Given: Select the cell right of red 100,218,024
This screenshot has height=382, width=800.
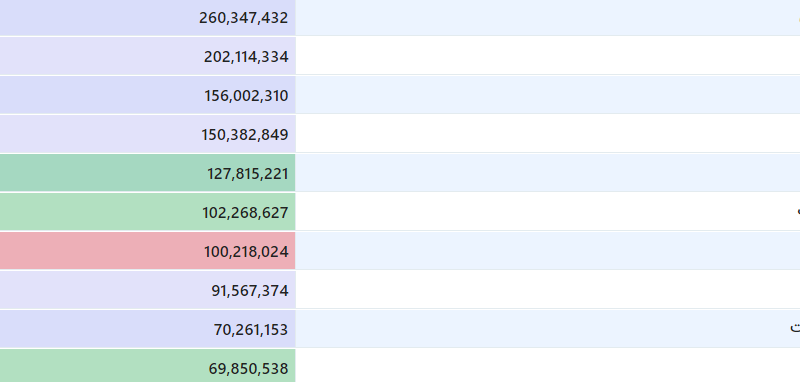Looking at the screenshot, I should tap(548, 251).
